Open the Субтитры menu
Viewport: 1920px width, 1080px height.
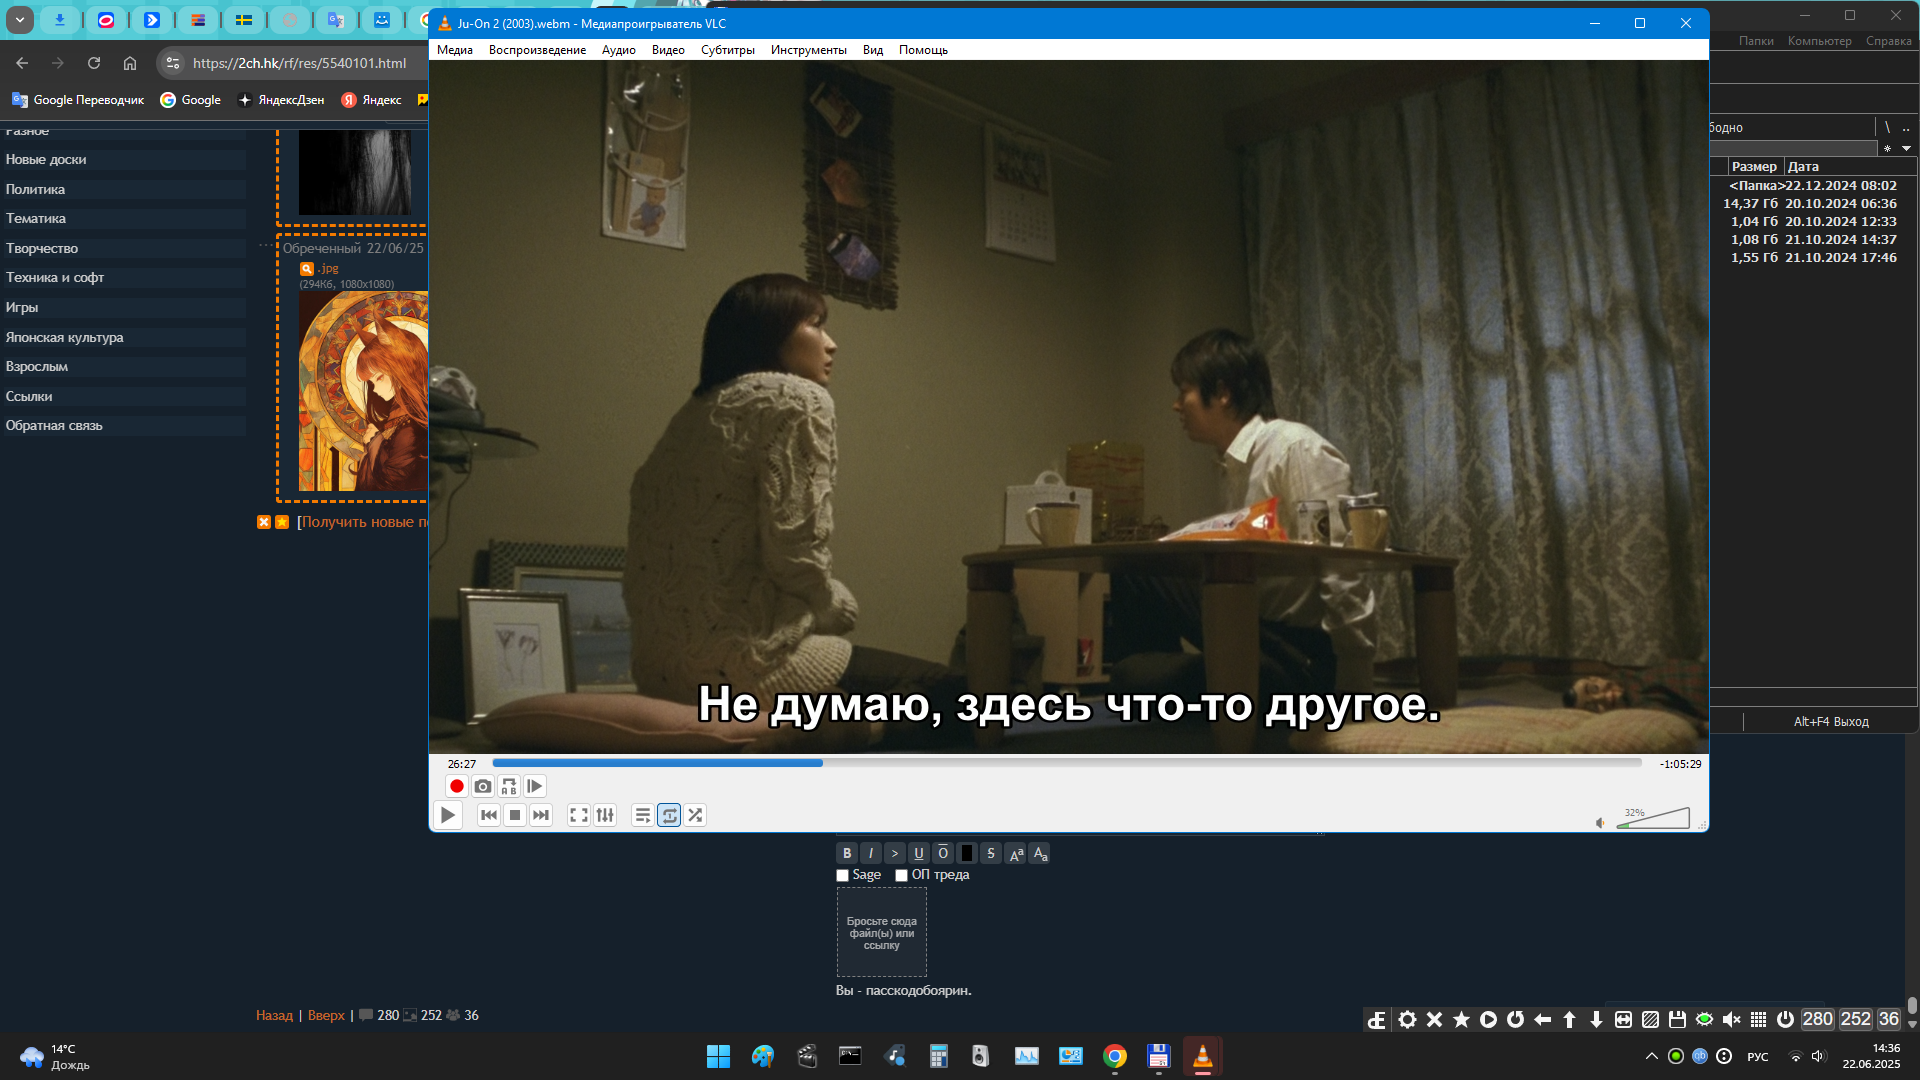727,50
